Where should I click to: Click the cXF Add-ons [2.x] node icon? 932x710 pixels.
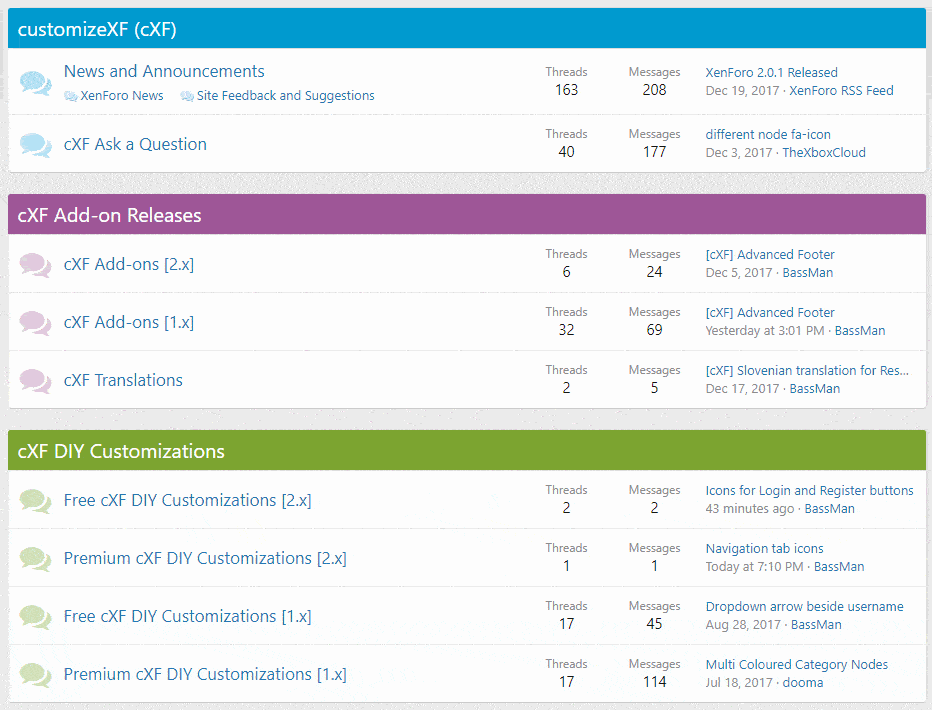35,264
